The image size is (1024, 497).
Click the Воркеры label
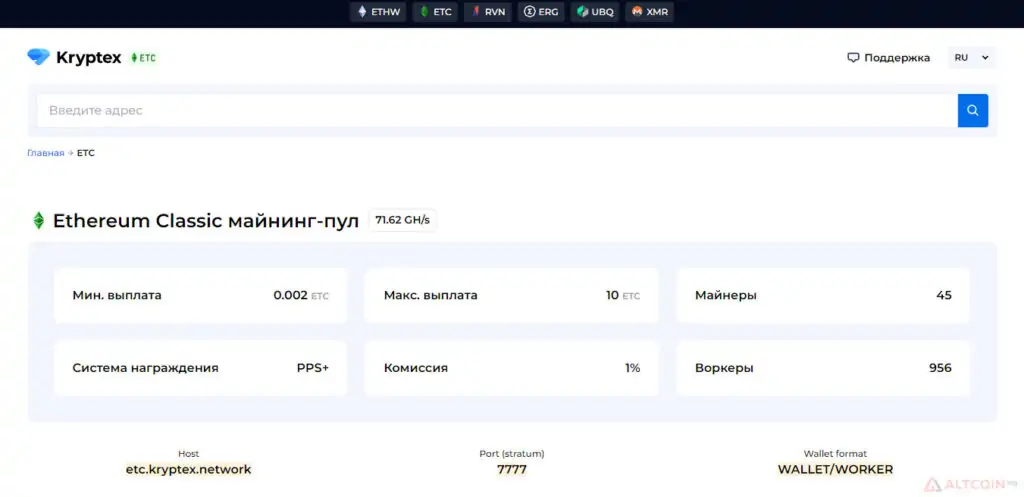point(724,368)
